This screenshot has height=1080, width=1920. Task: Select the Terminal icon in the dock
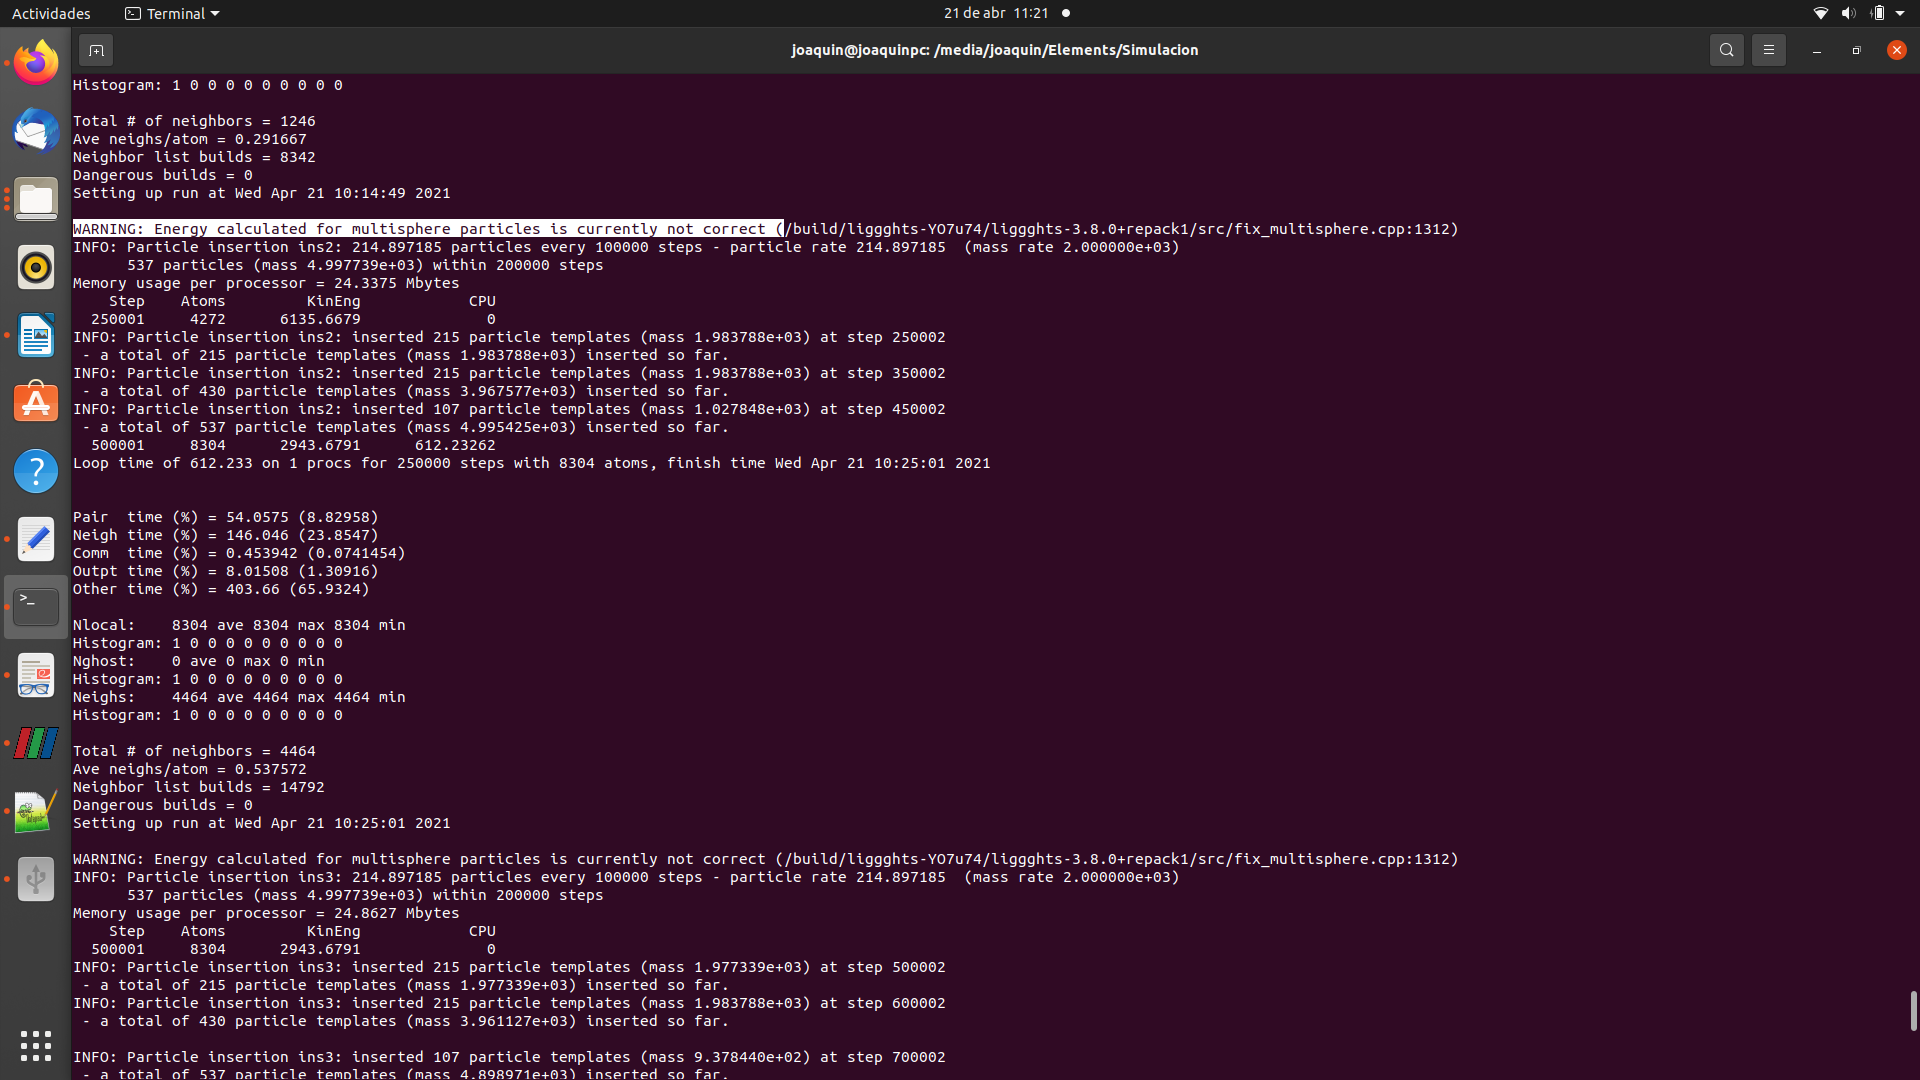[x=36, y=607]
